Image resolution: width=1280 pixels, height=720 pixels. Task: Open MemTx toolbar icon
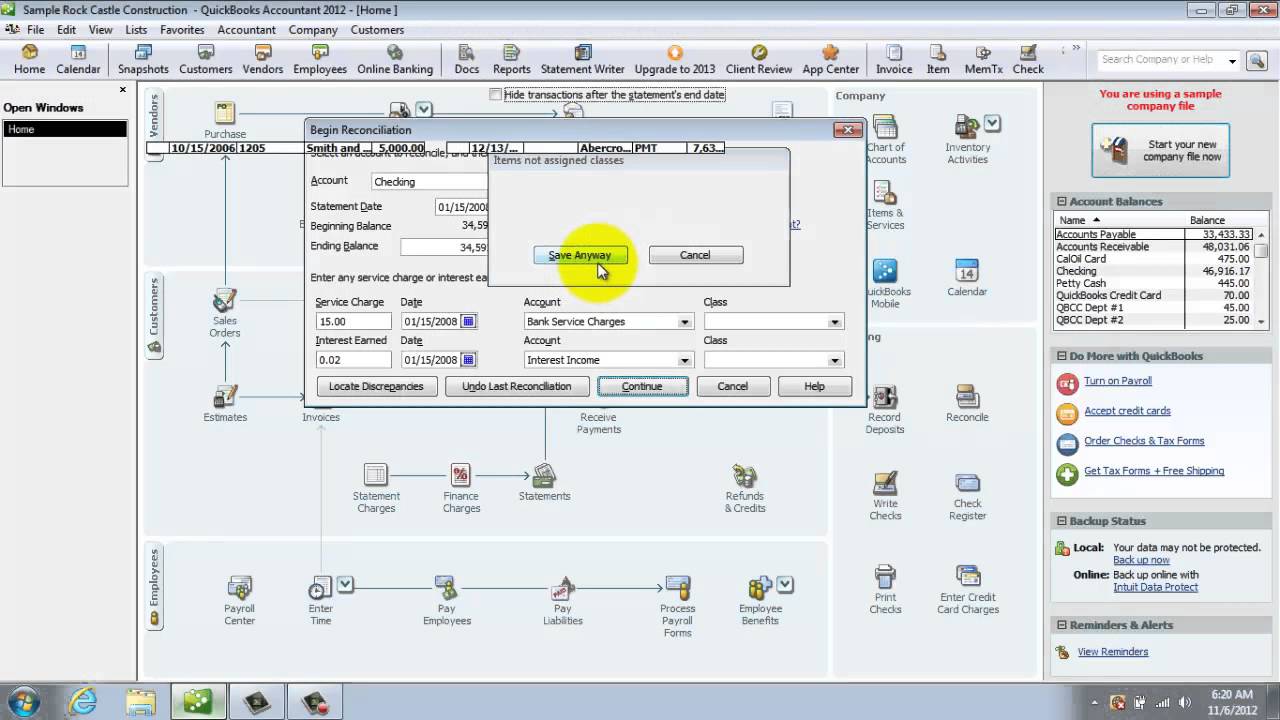pos(984,60)
